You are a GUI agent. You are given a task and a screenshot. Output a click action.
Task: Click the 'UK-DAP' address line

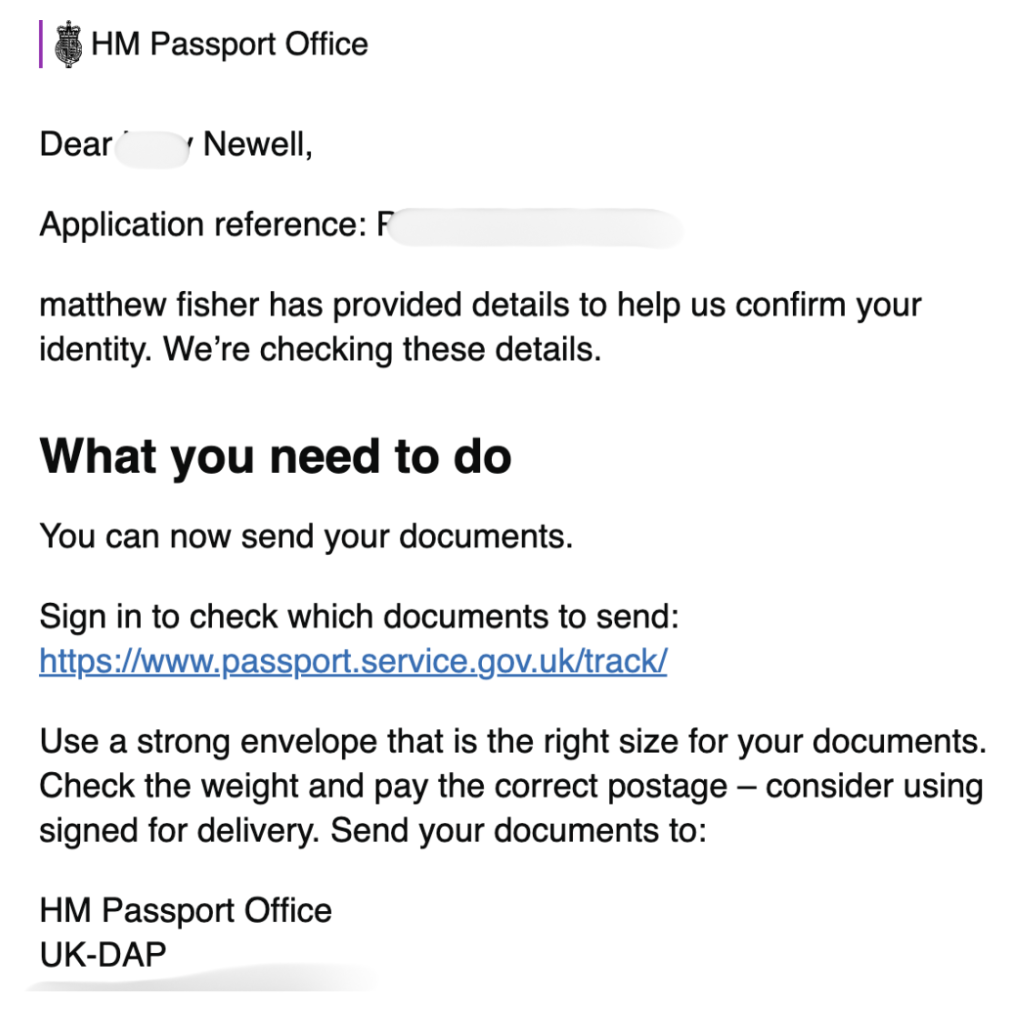tap(103, 954)
